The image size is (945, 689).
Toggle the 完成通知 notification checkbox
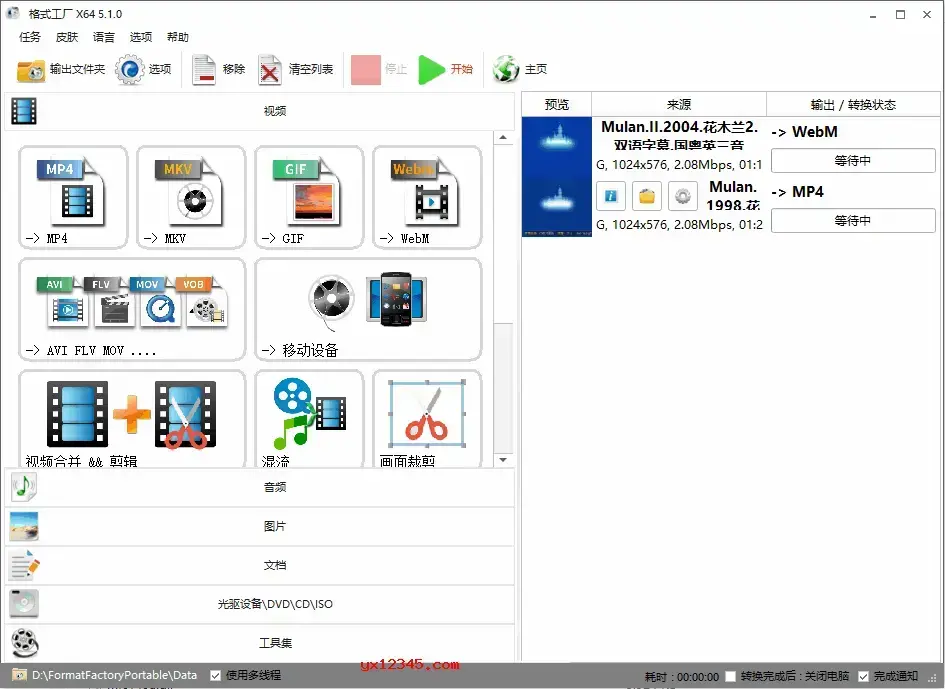click(864, 676)
